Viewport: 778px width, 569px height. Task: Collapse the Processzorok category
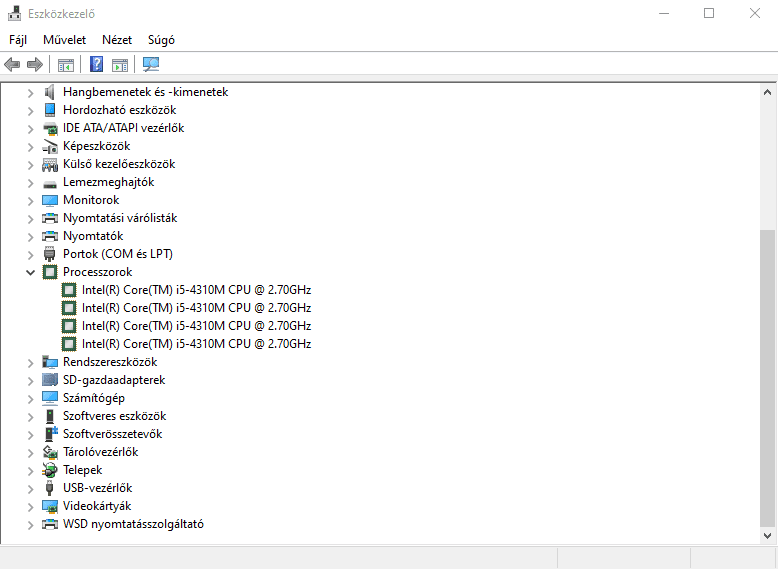(x=31, y=272)
